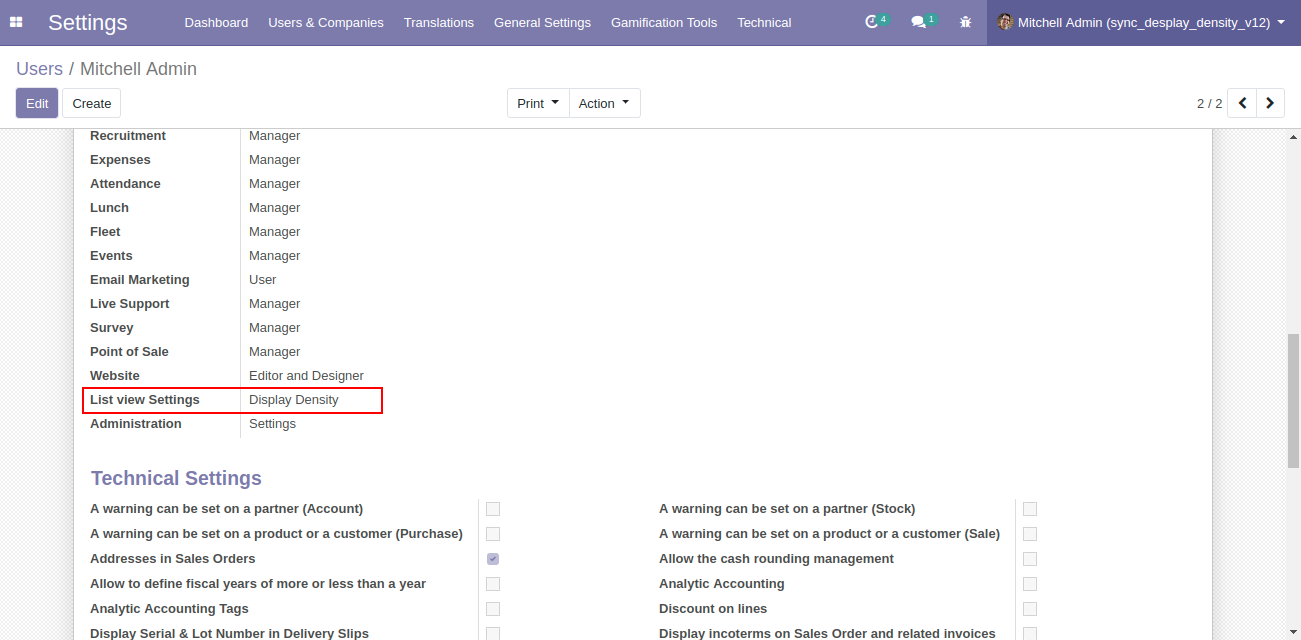Click the Live Support label
The width and height of the screenshot is (1301, 640).
[x=130, y=304]
